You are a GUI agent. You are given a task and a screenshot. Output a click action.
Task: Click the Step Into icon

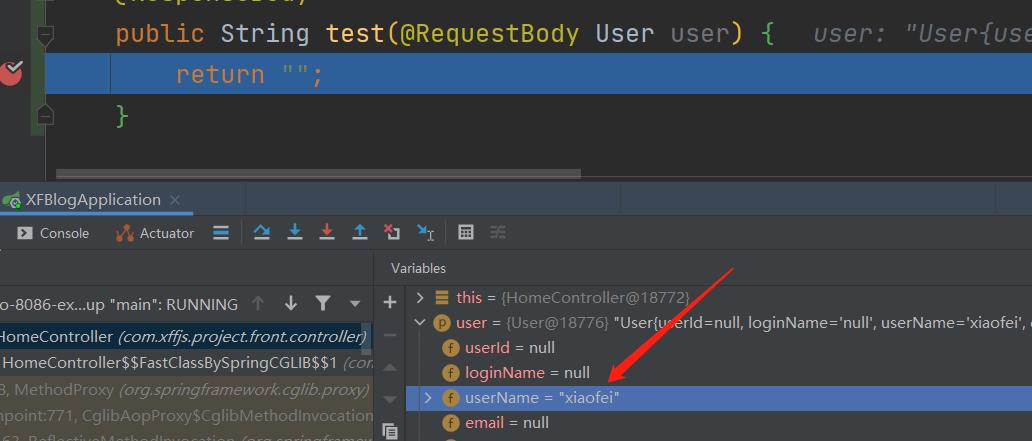point(295,233)
